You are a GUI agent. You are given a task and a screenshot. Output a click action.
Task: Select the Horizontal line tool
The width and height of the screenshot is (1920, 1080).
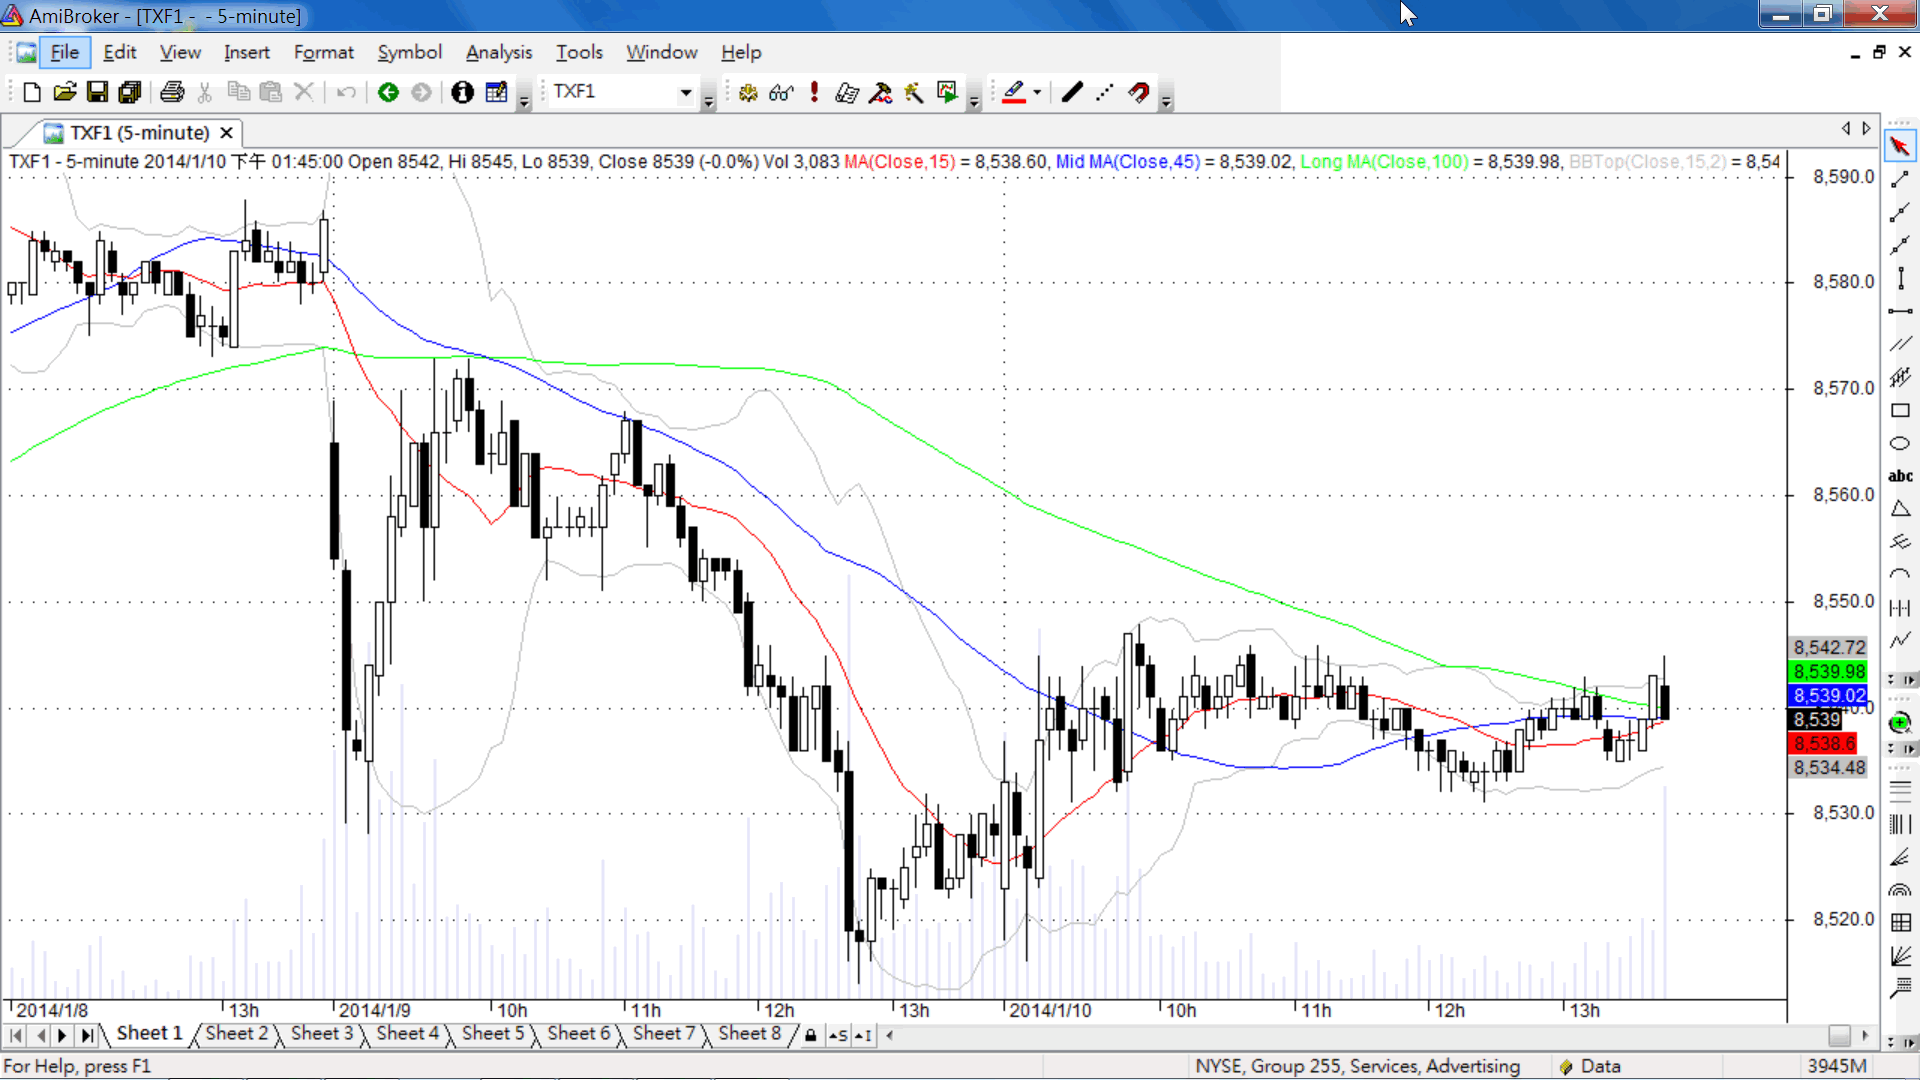1900,311
